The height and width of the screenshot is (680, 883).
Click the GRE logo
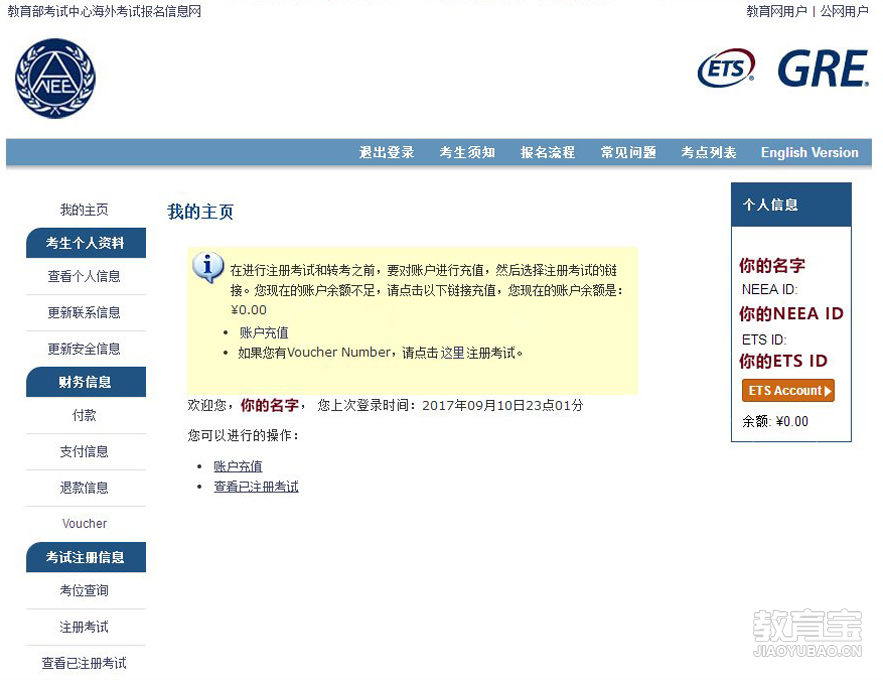tap(823, 68)
